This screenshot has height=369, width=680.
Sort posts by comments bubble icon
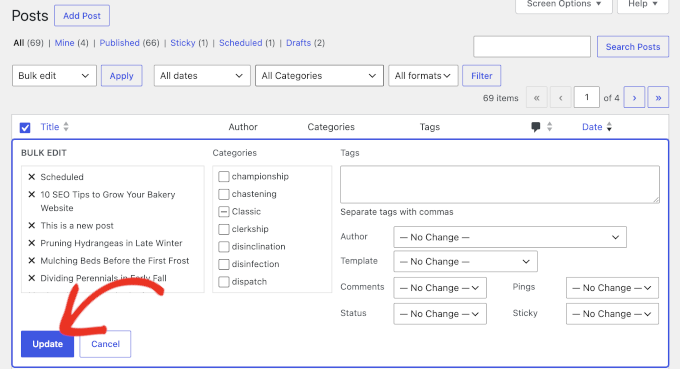coord(536,127)
